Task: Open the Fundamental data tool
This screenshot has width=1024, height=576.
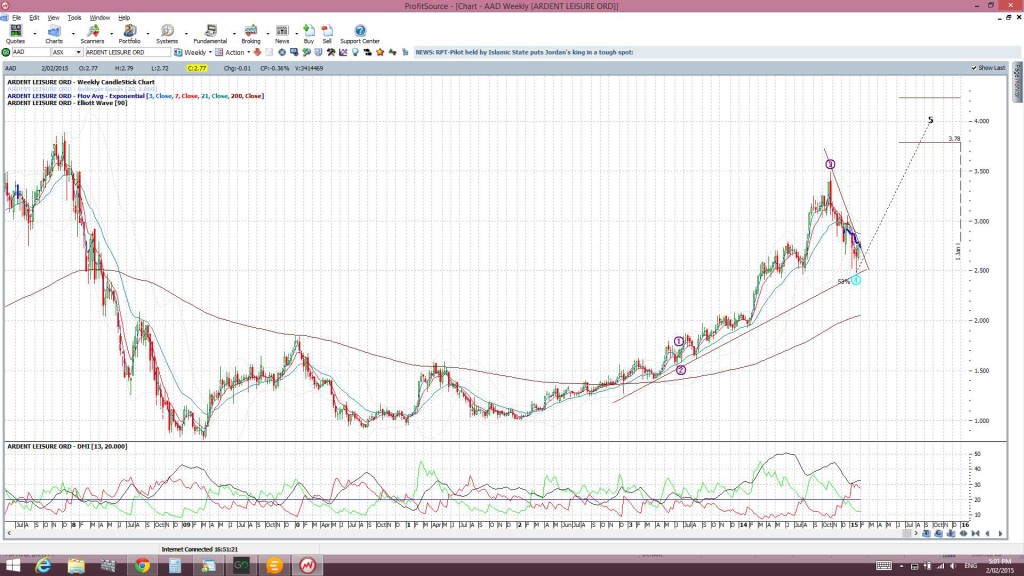Action: [x=210, y=34]
